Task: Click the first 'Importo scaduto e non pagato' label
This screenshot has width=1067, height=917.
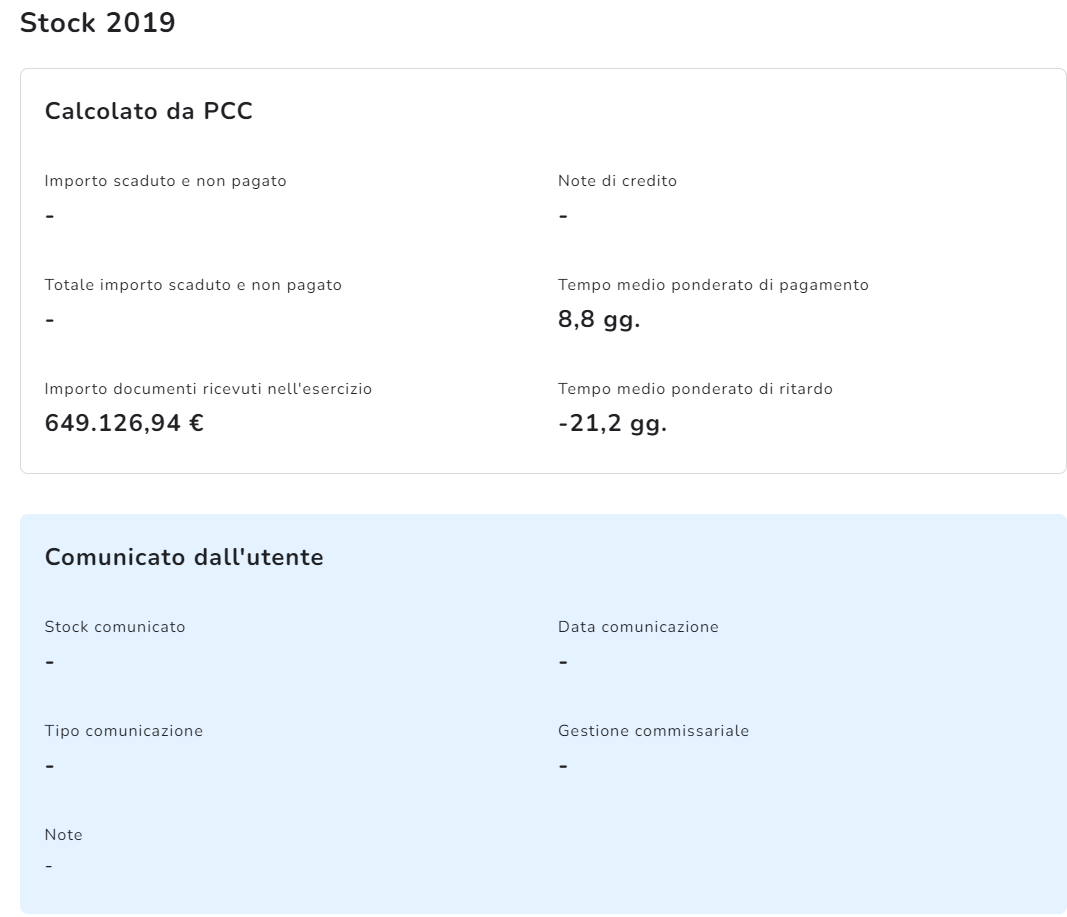Action: (165, 181)
